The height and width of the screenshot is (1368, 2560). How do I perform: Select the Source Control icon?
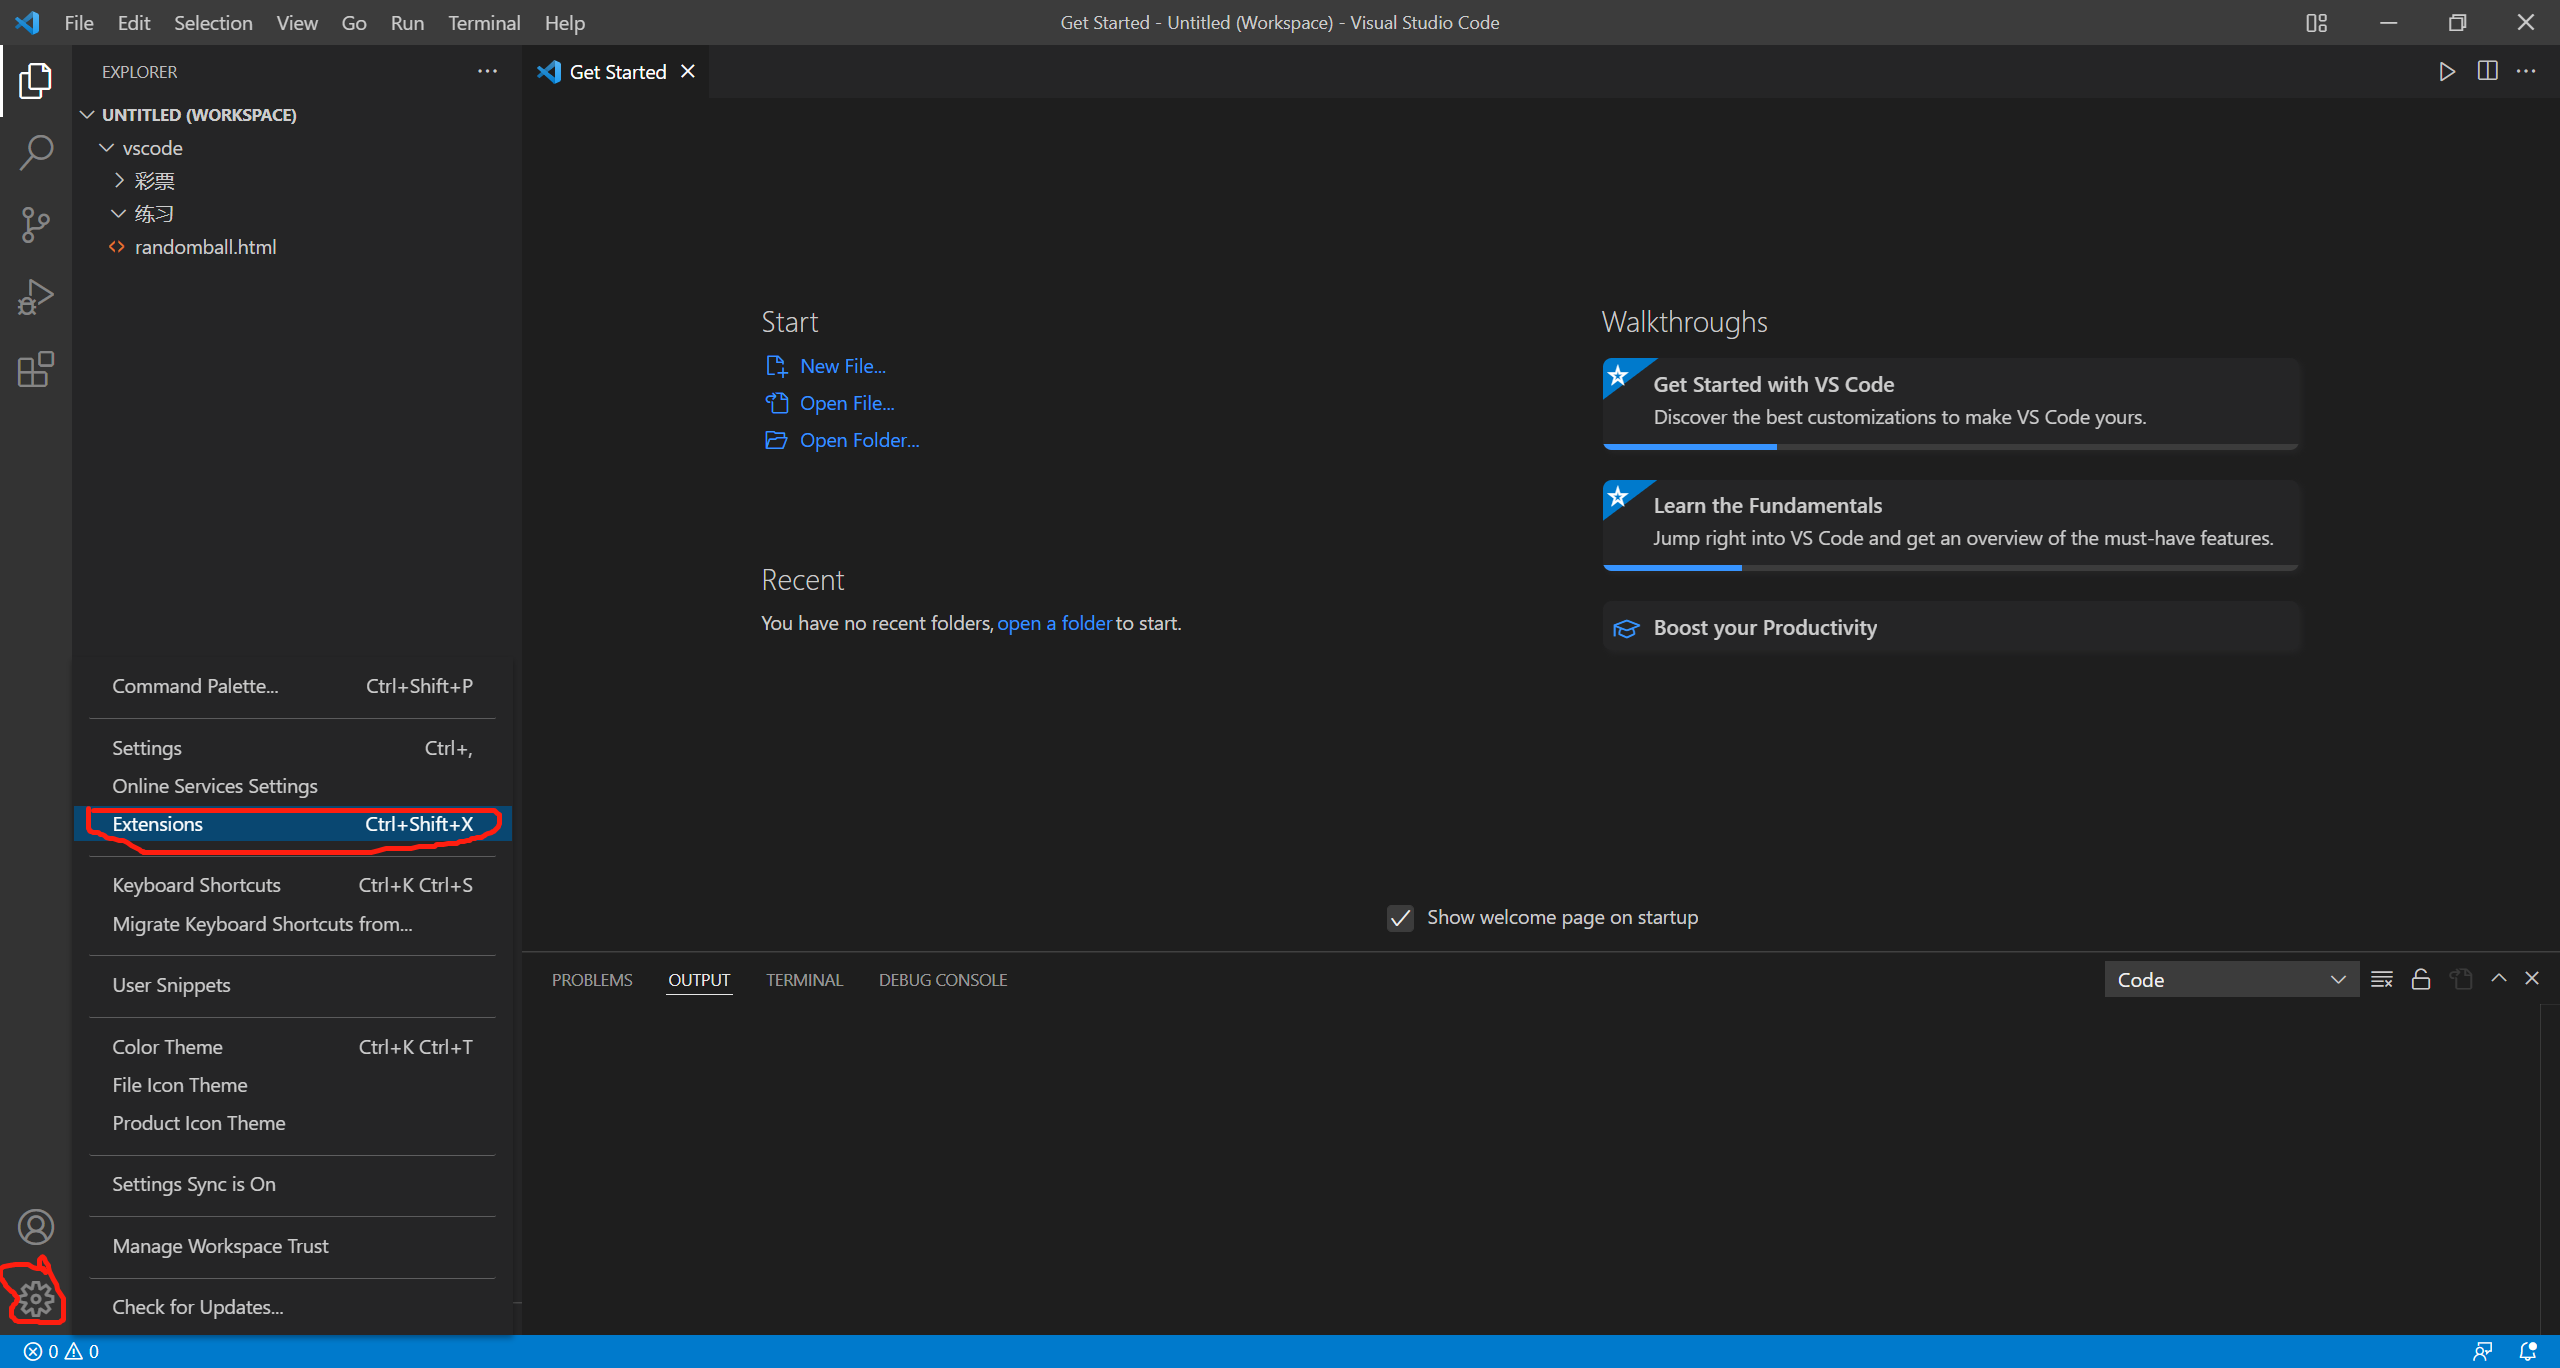coord(35,224)
